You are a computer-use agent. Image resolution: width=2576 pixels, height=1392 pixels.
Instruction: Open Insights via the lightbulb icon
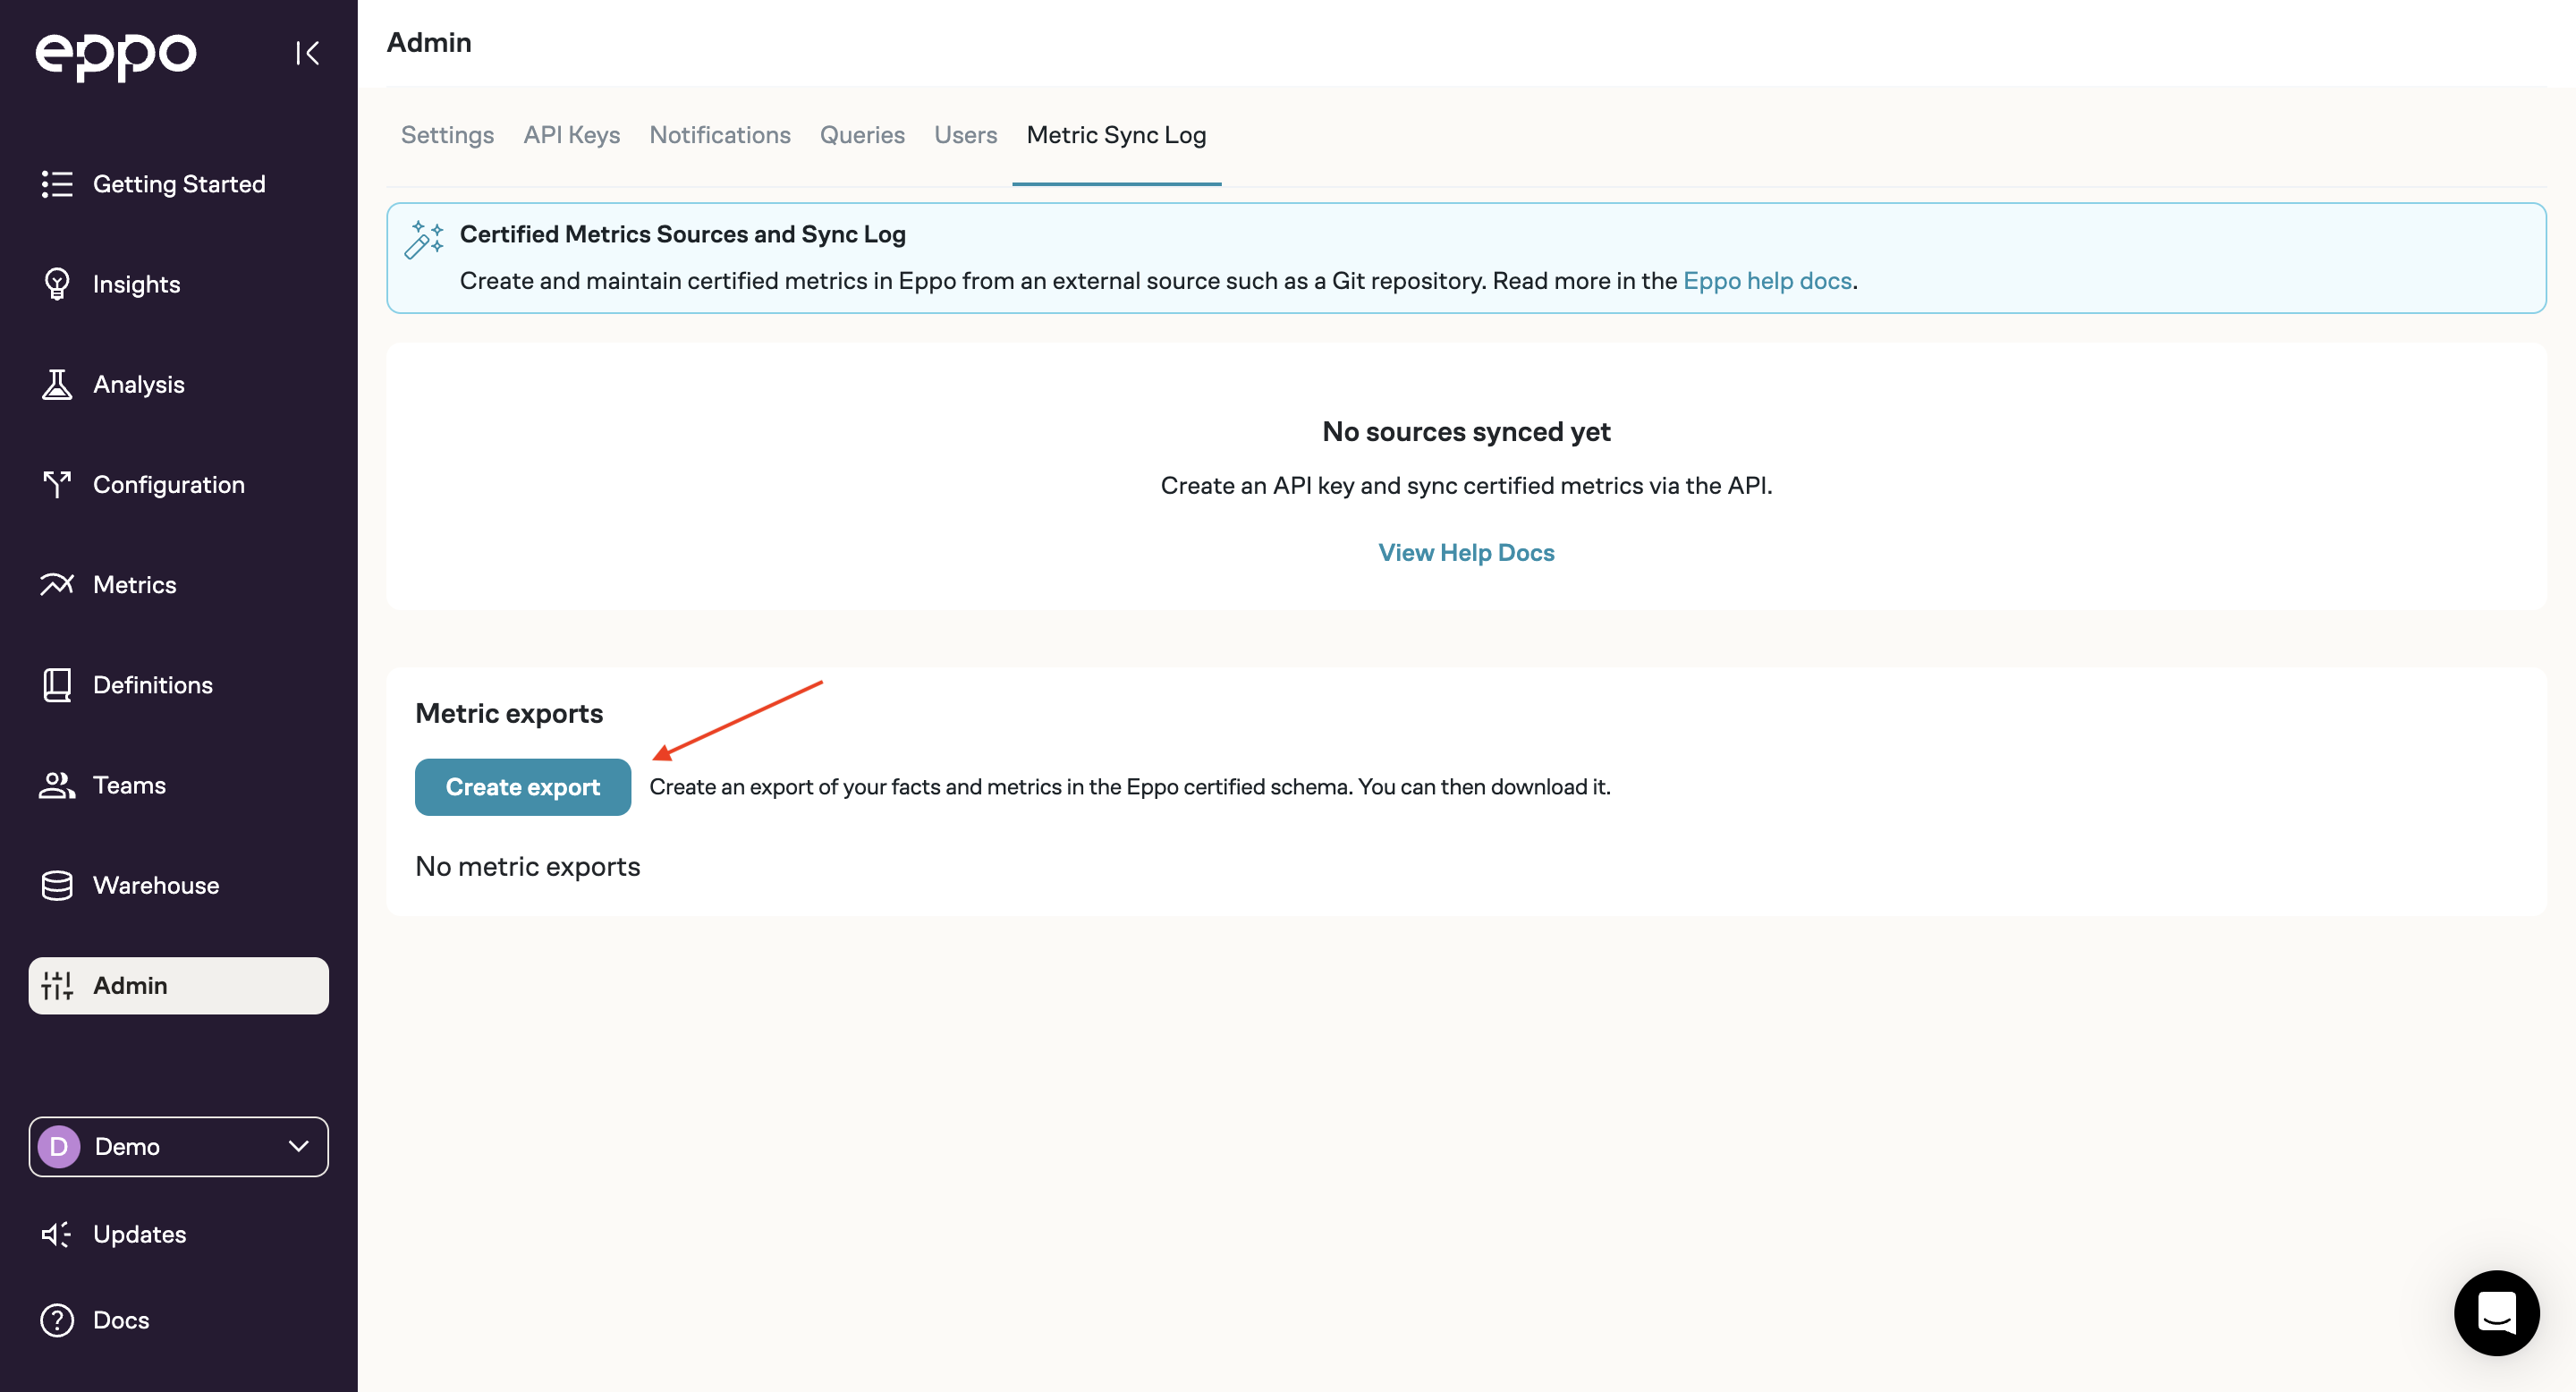tap(57, 283)
